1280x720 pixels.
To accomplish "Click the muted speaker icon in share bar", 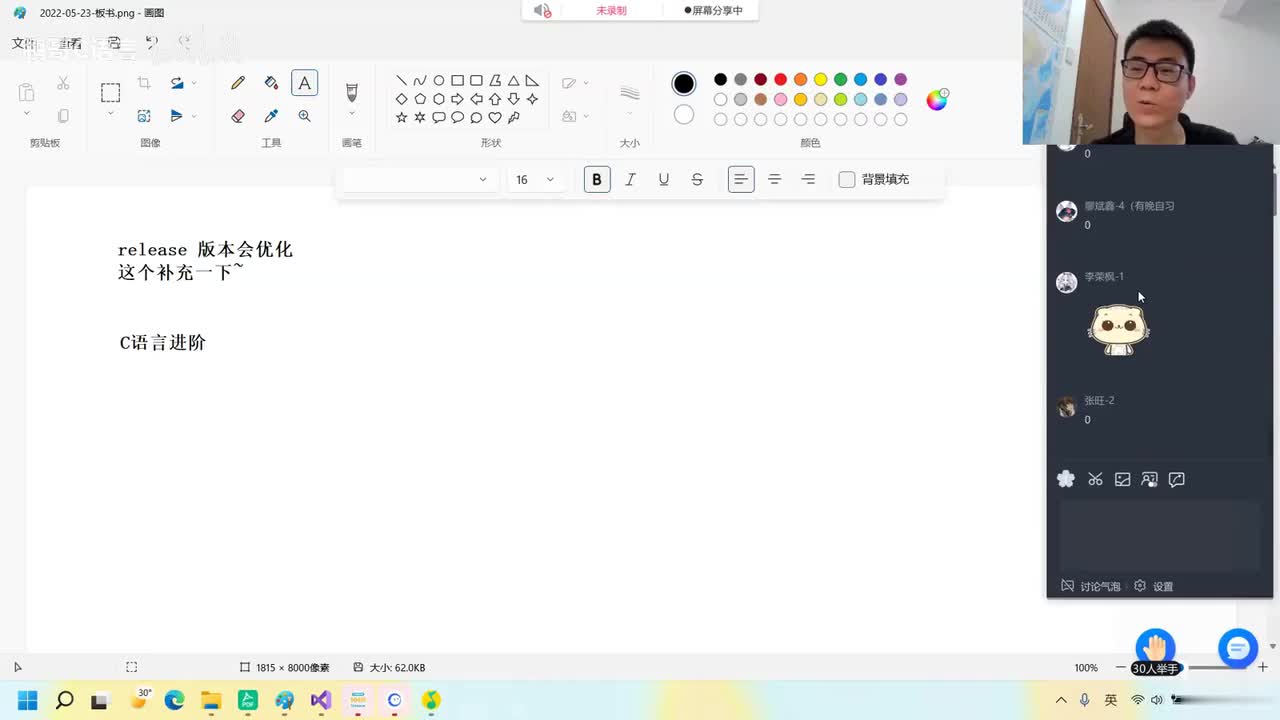I will click(x=542, y=10).
